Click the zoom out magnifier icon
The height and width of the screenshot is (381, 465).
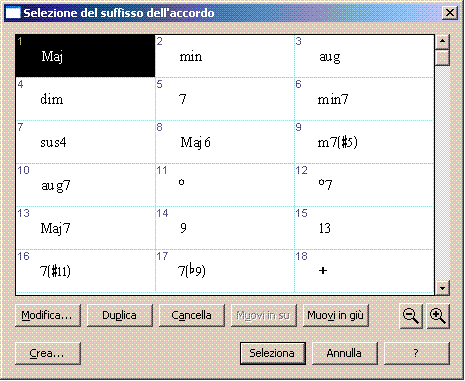(411, 315)
